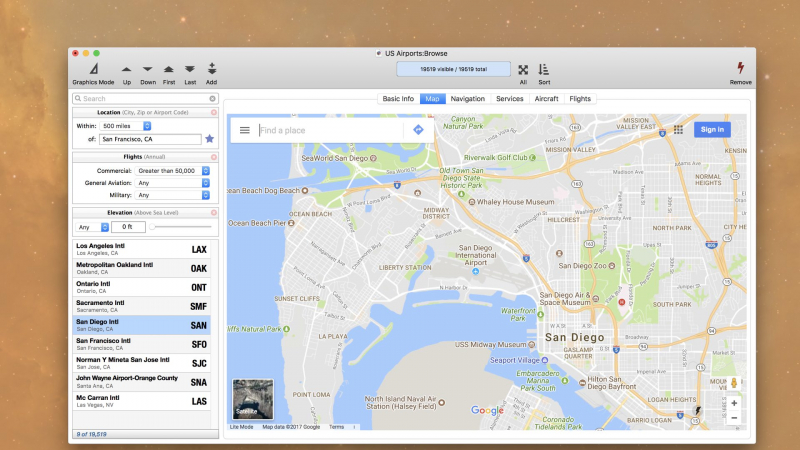Select San Diego Intl SAN row

[x=142, y=325]
